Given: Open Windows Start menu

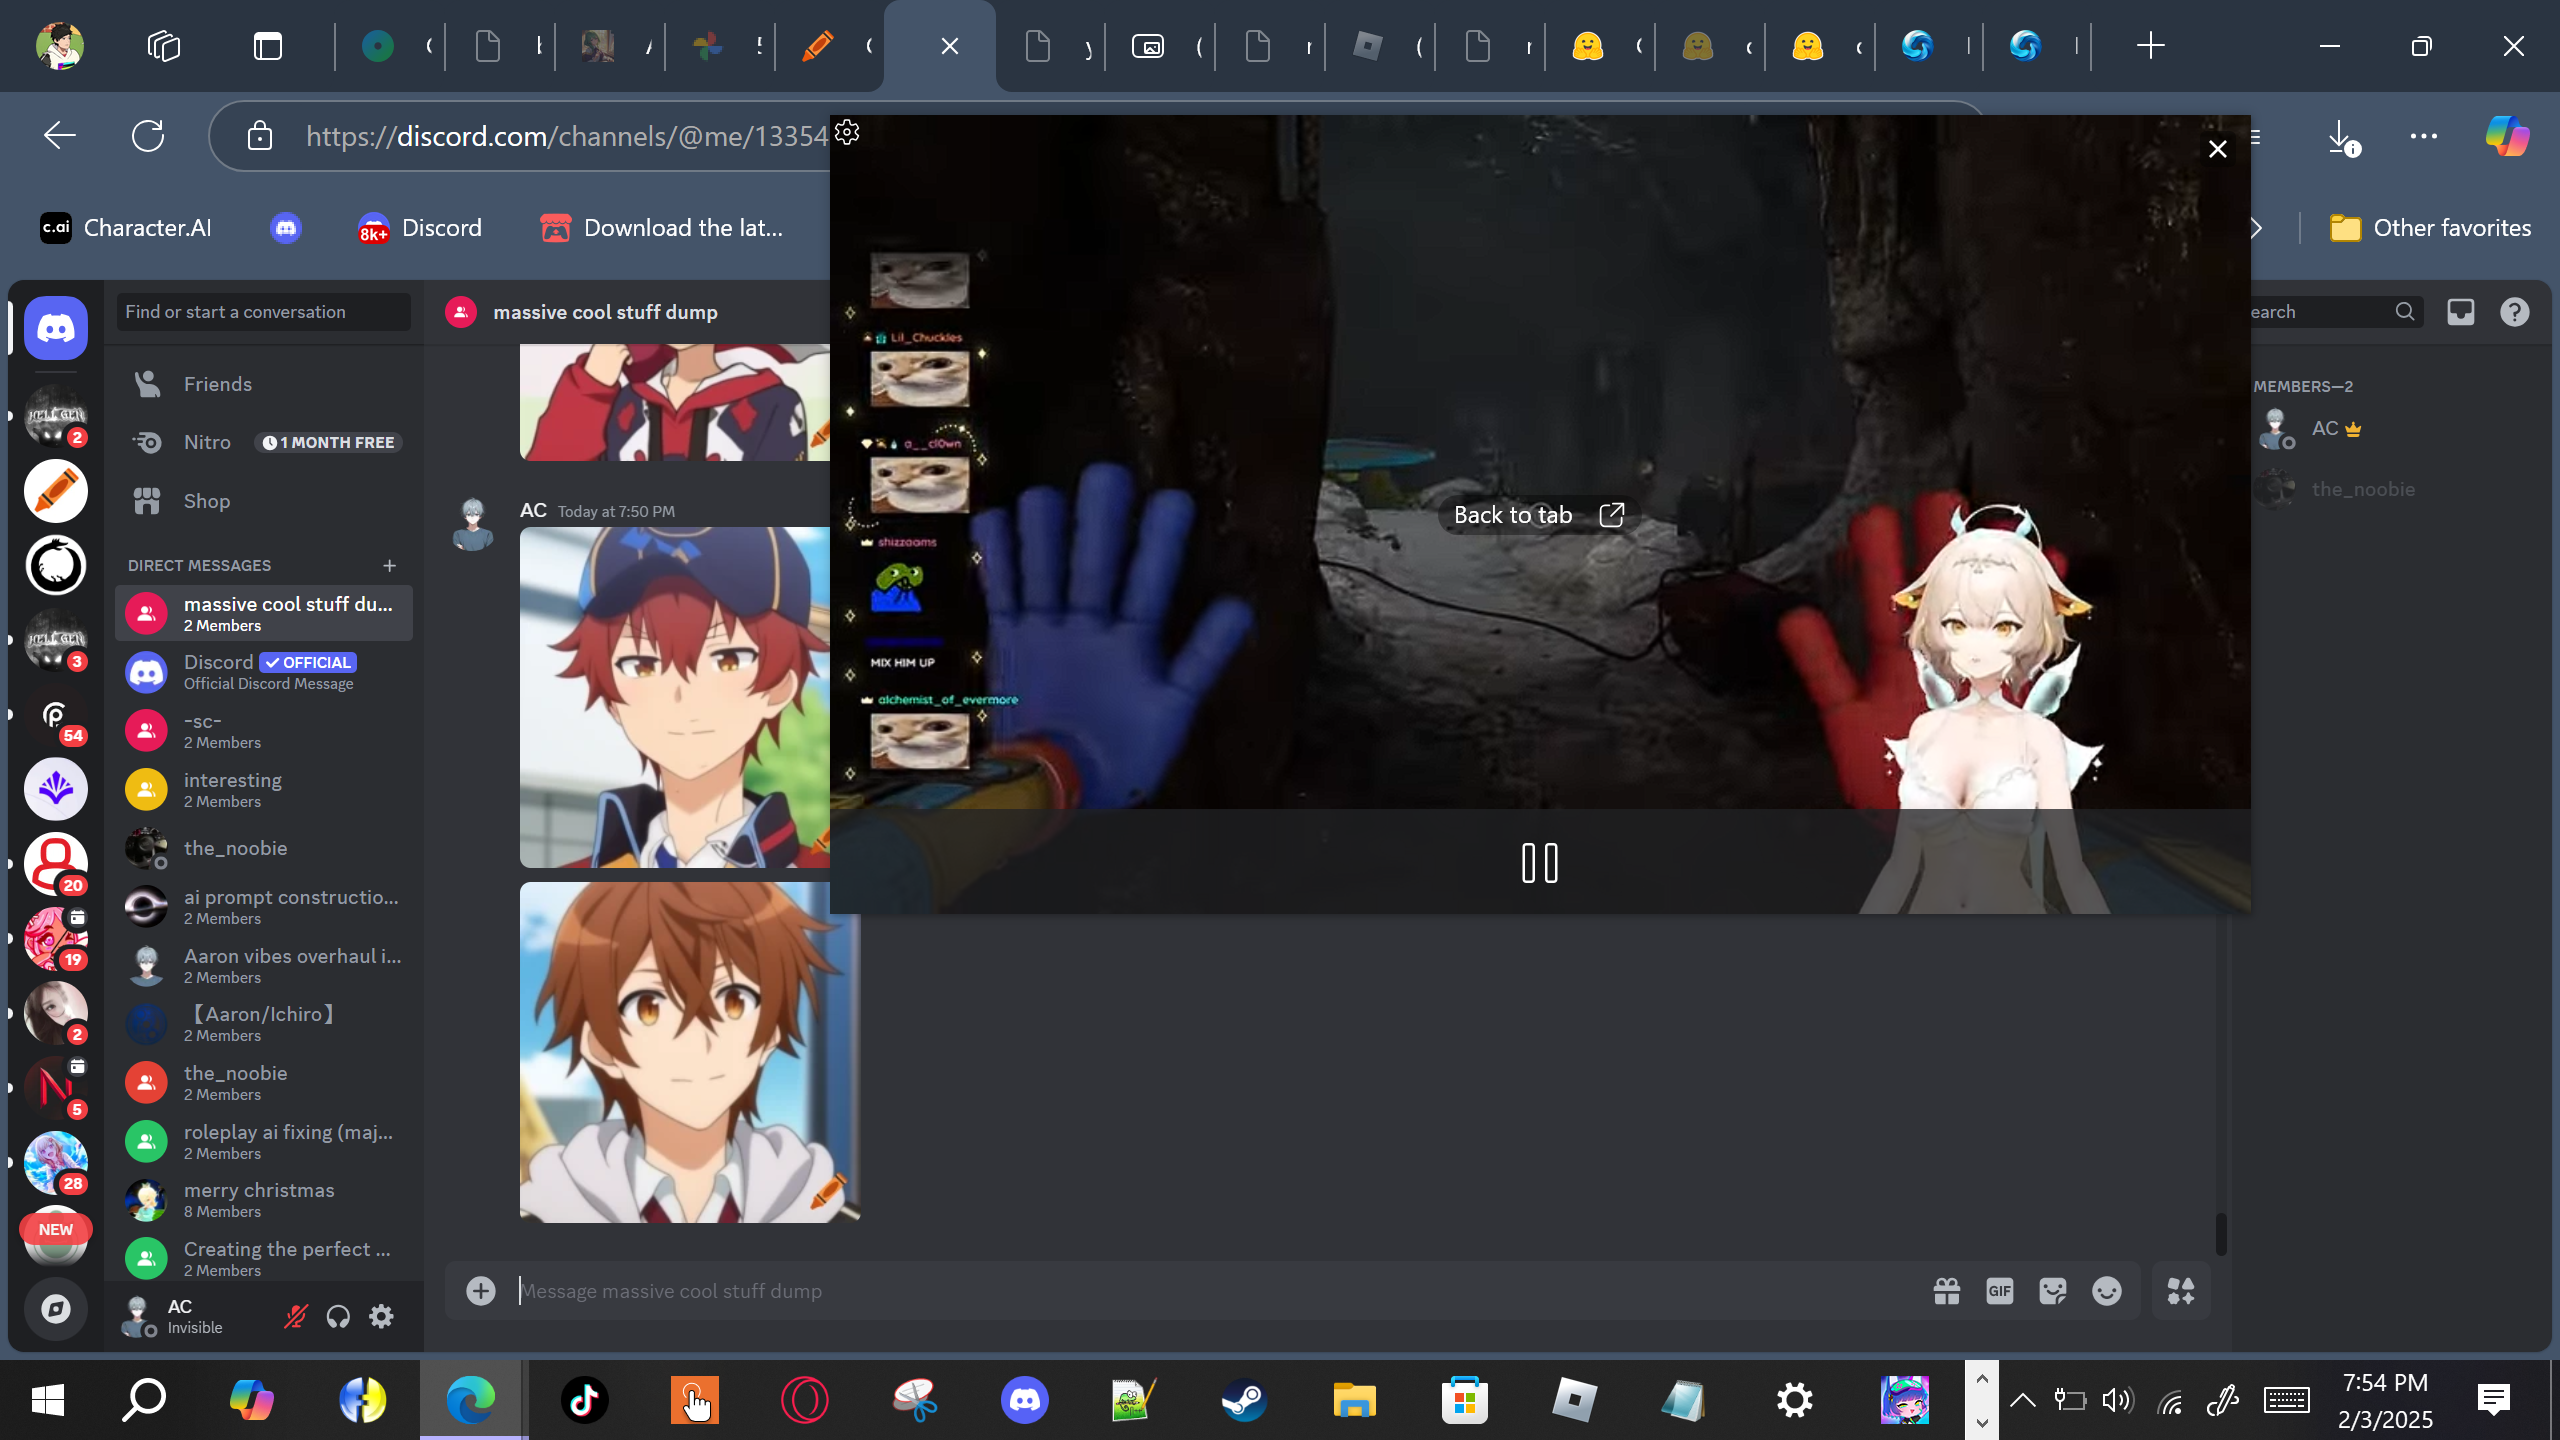Looking at the screenshot, I should click(x=48, y=1400).
